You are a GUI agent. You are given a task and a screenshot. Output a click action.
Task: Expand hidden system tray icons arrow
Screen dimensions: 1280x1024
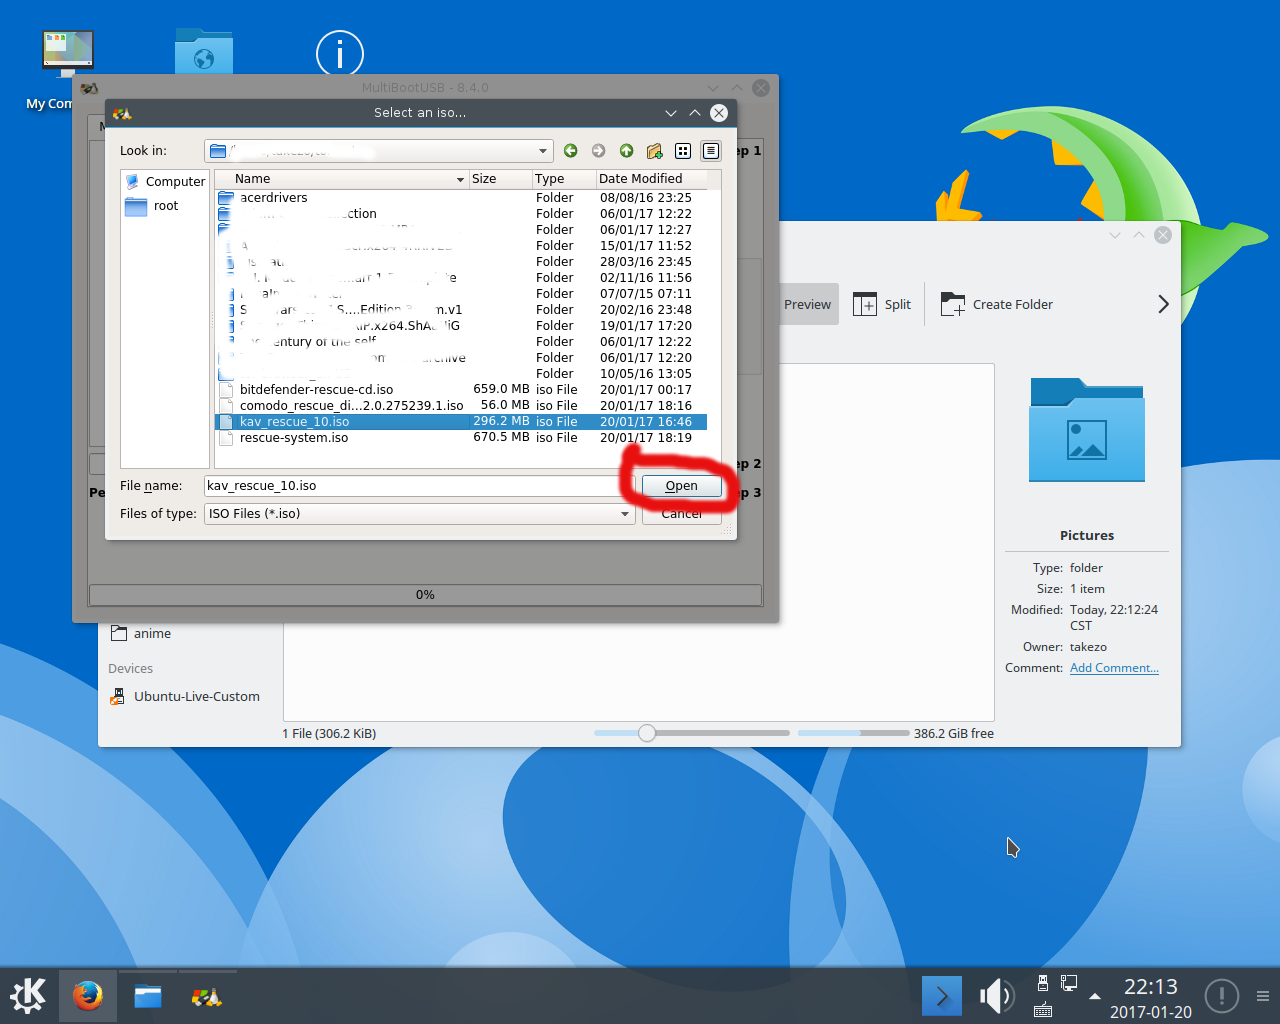[x=1095, y=996]
